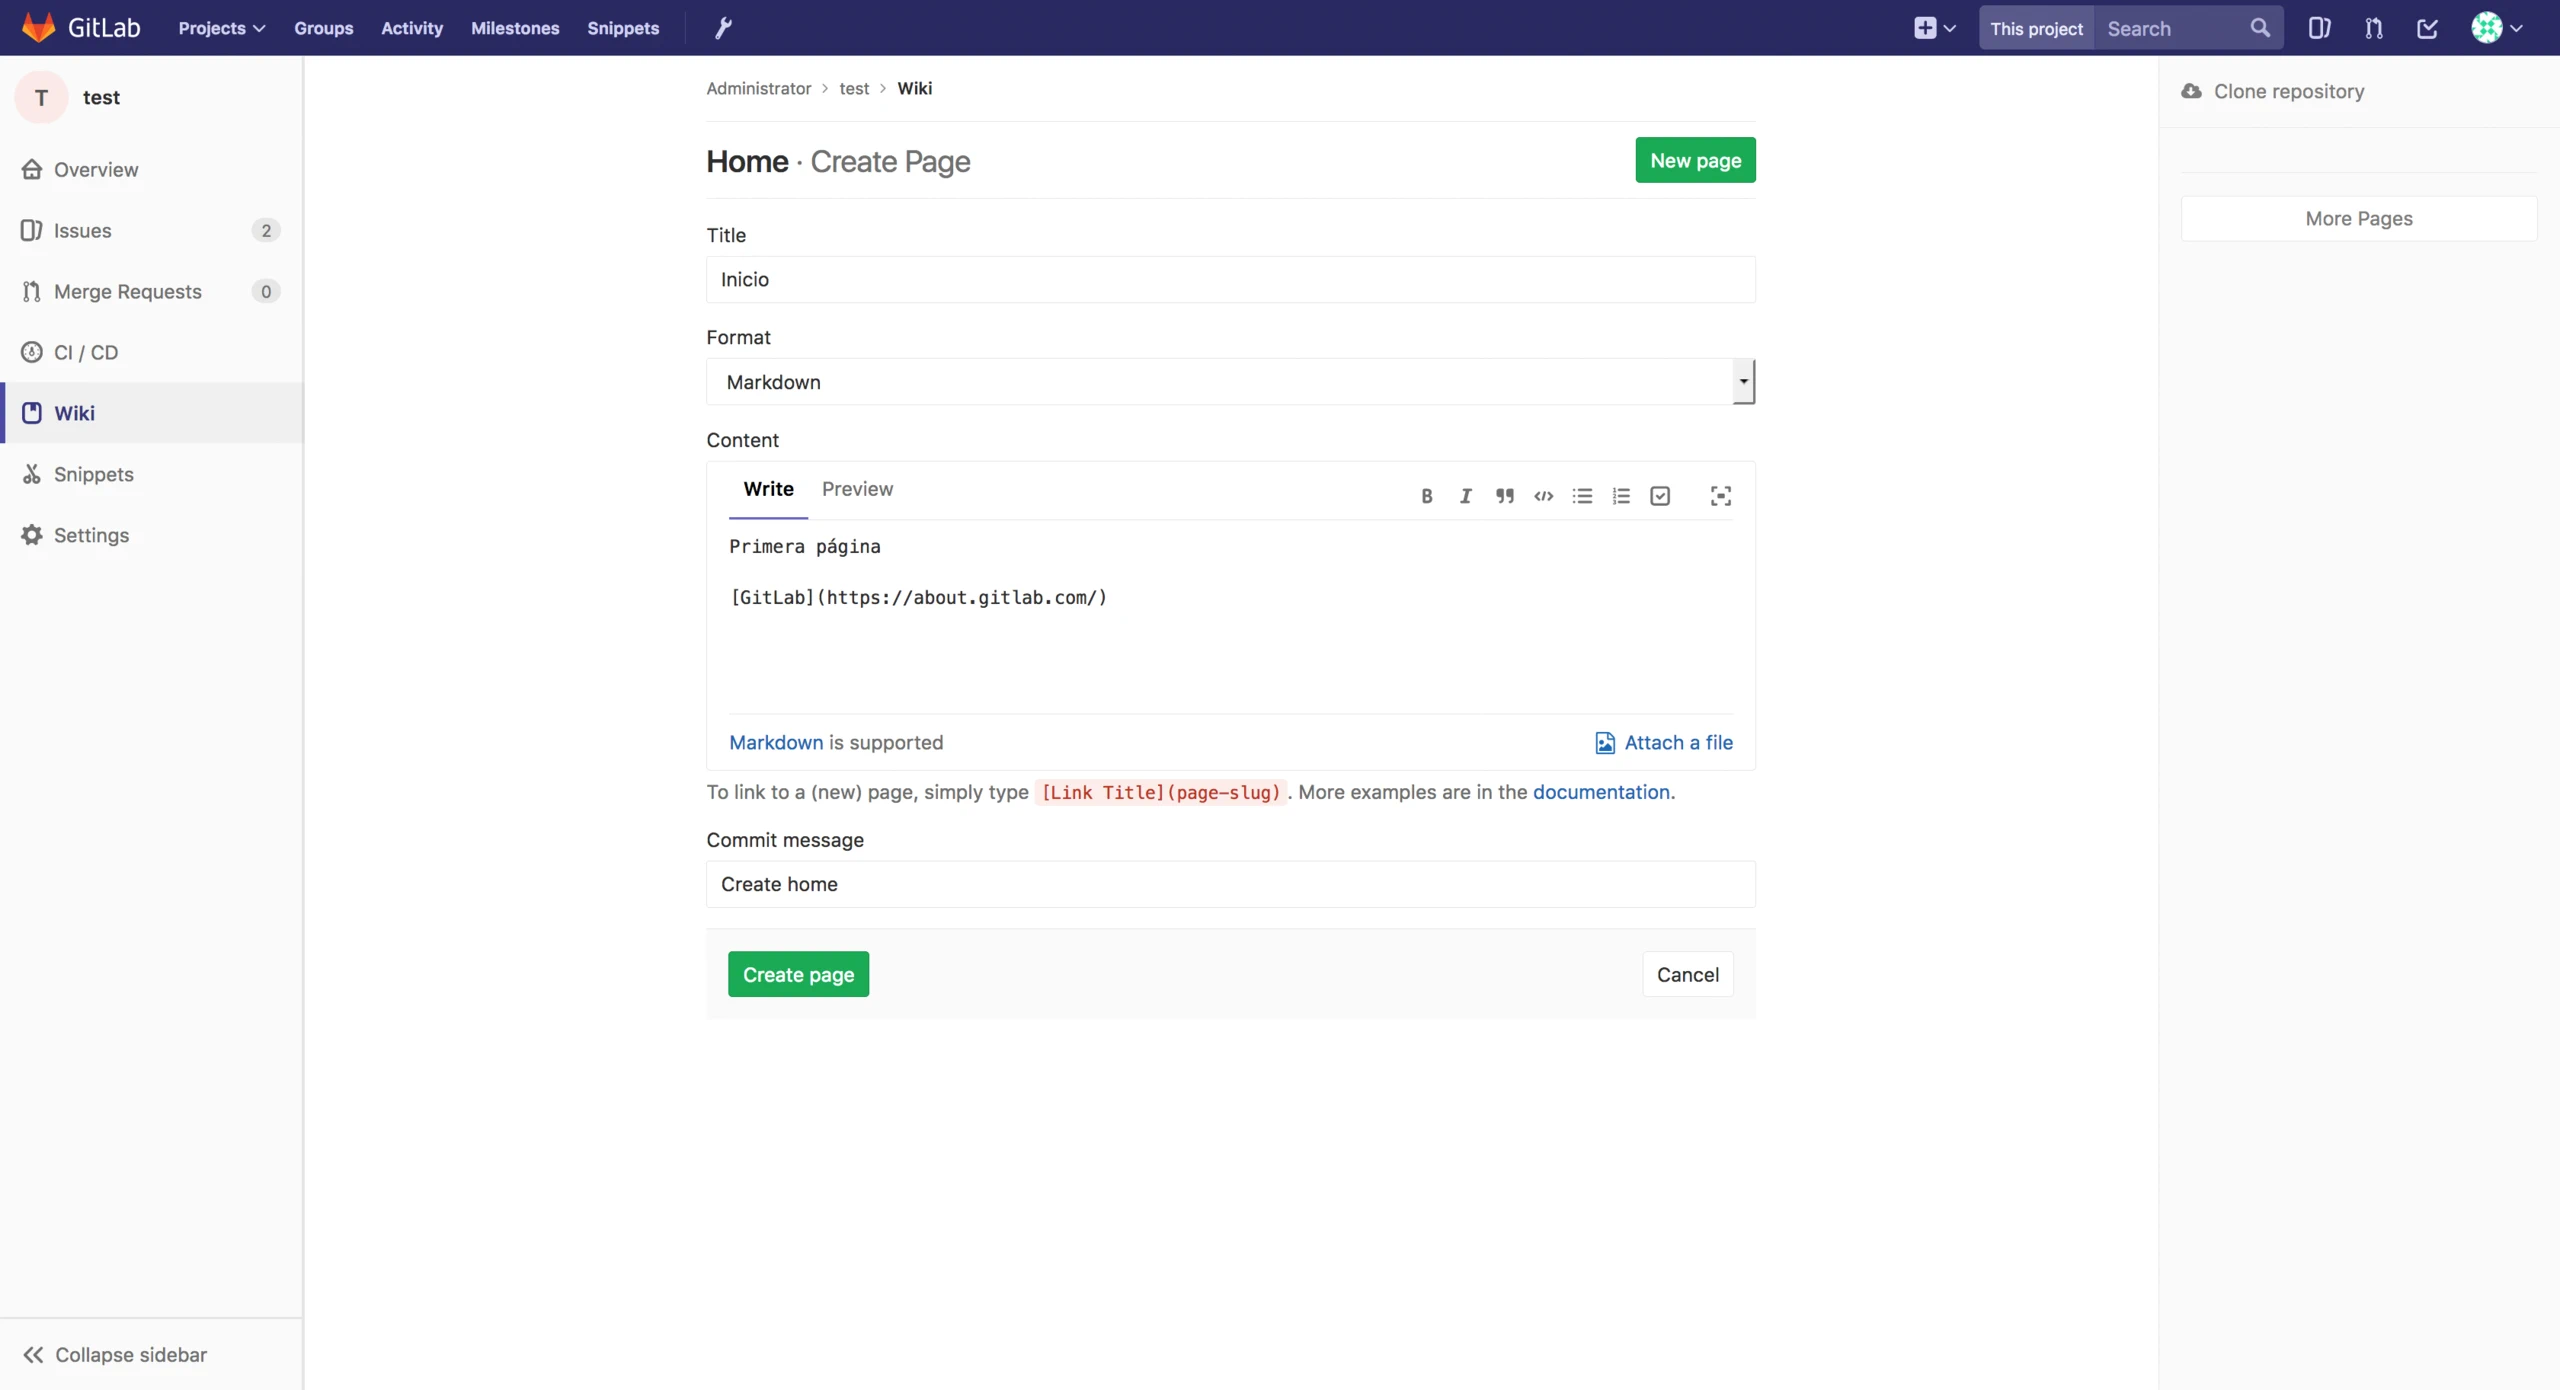Add a numbered list

1621,496
